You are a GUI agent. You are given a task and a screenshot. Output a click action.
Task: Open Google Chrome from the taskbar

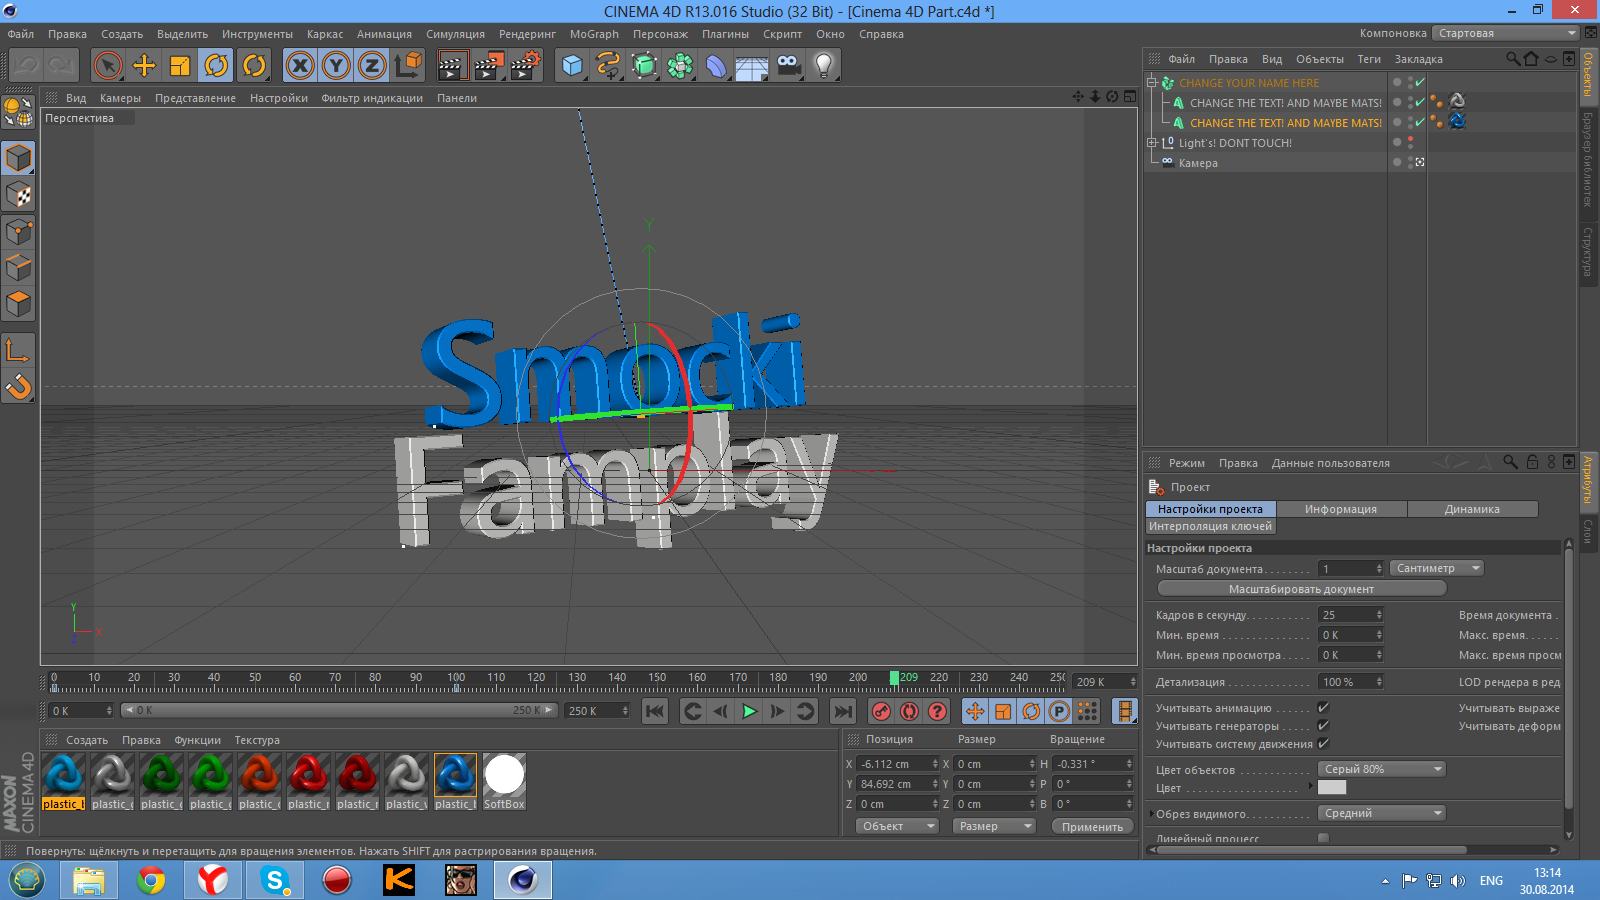tap(151, 880)
